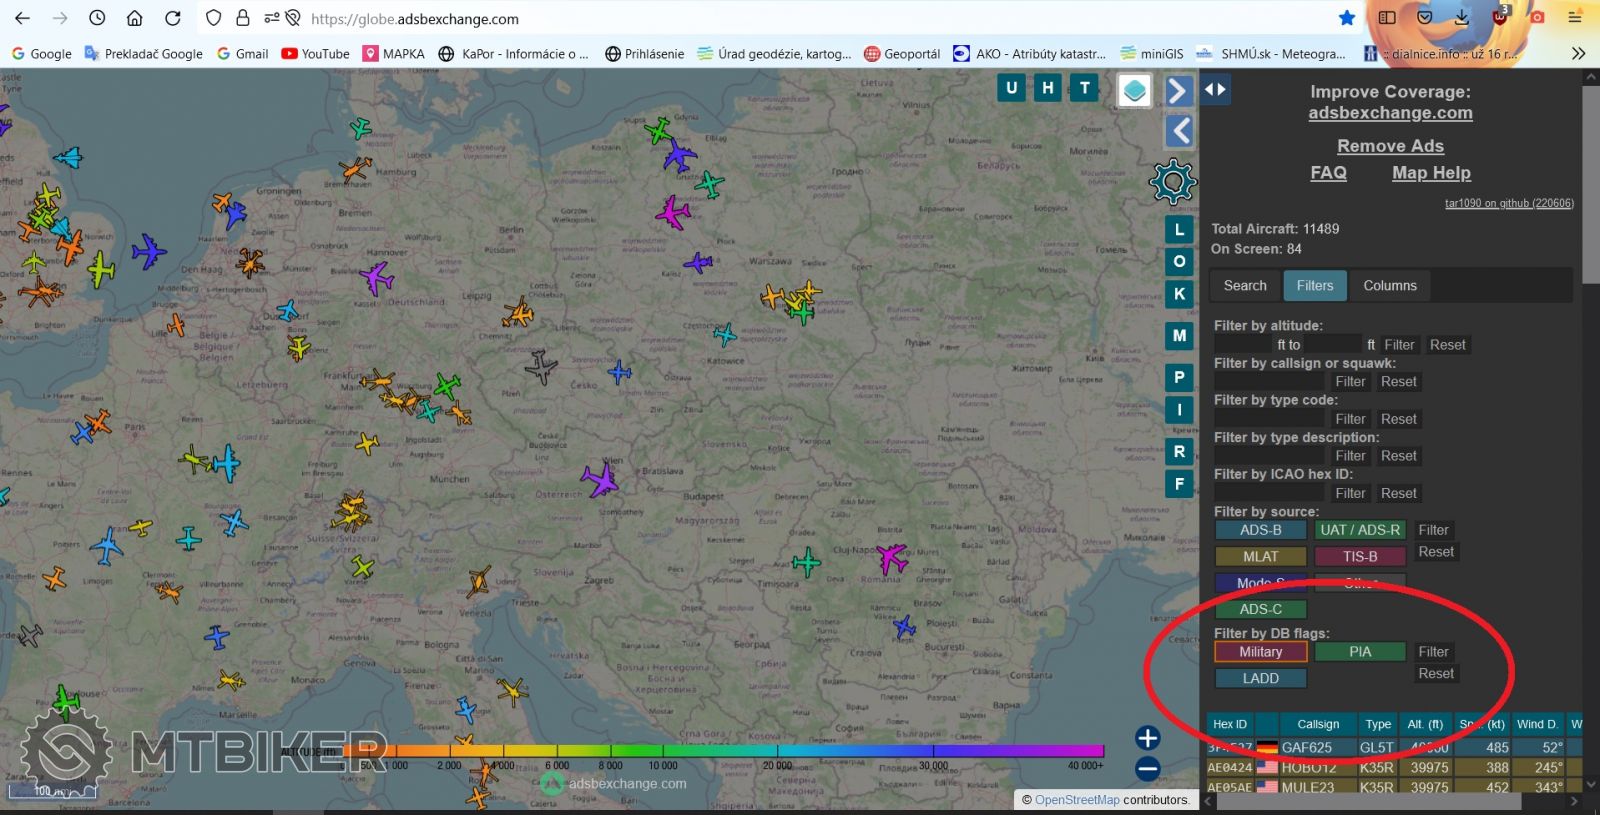Reload the page in the browser
Viewport: 1600px width, 815px height.
coord(172,18)
